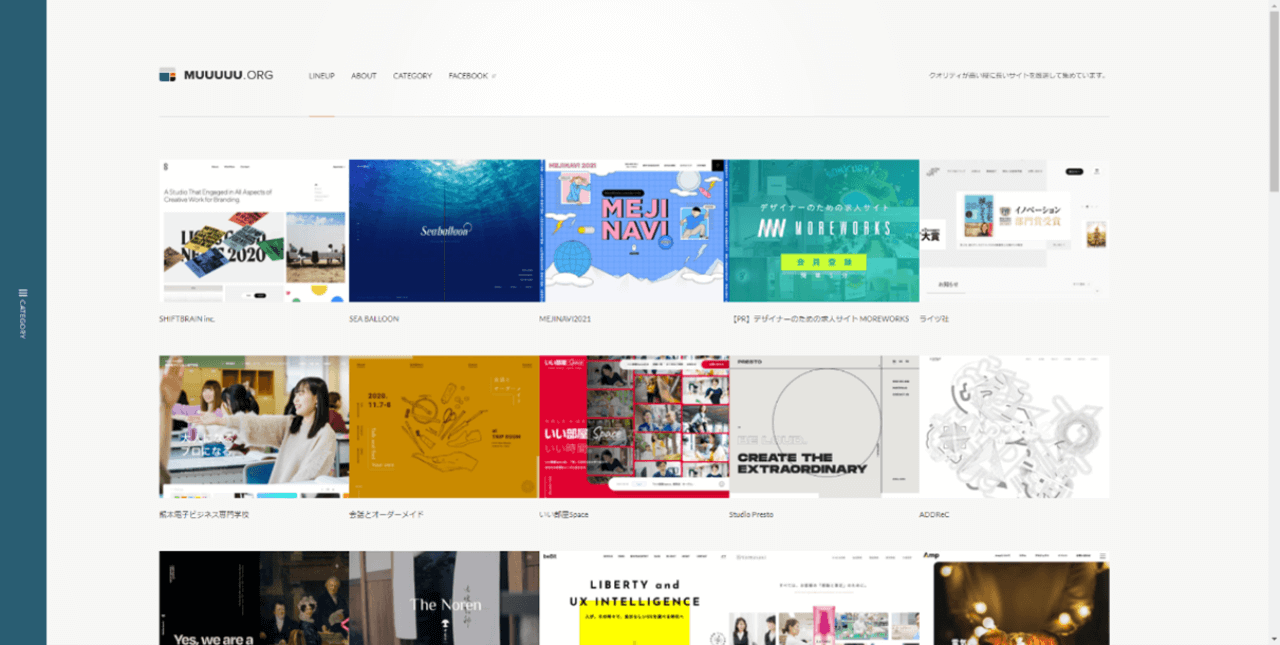Select the MEJI NAVI illustrated thumbnail

pyautogui.click(x=633, y=231)
